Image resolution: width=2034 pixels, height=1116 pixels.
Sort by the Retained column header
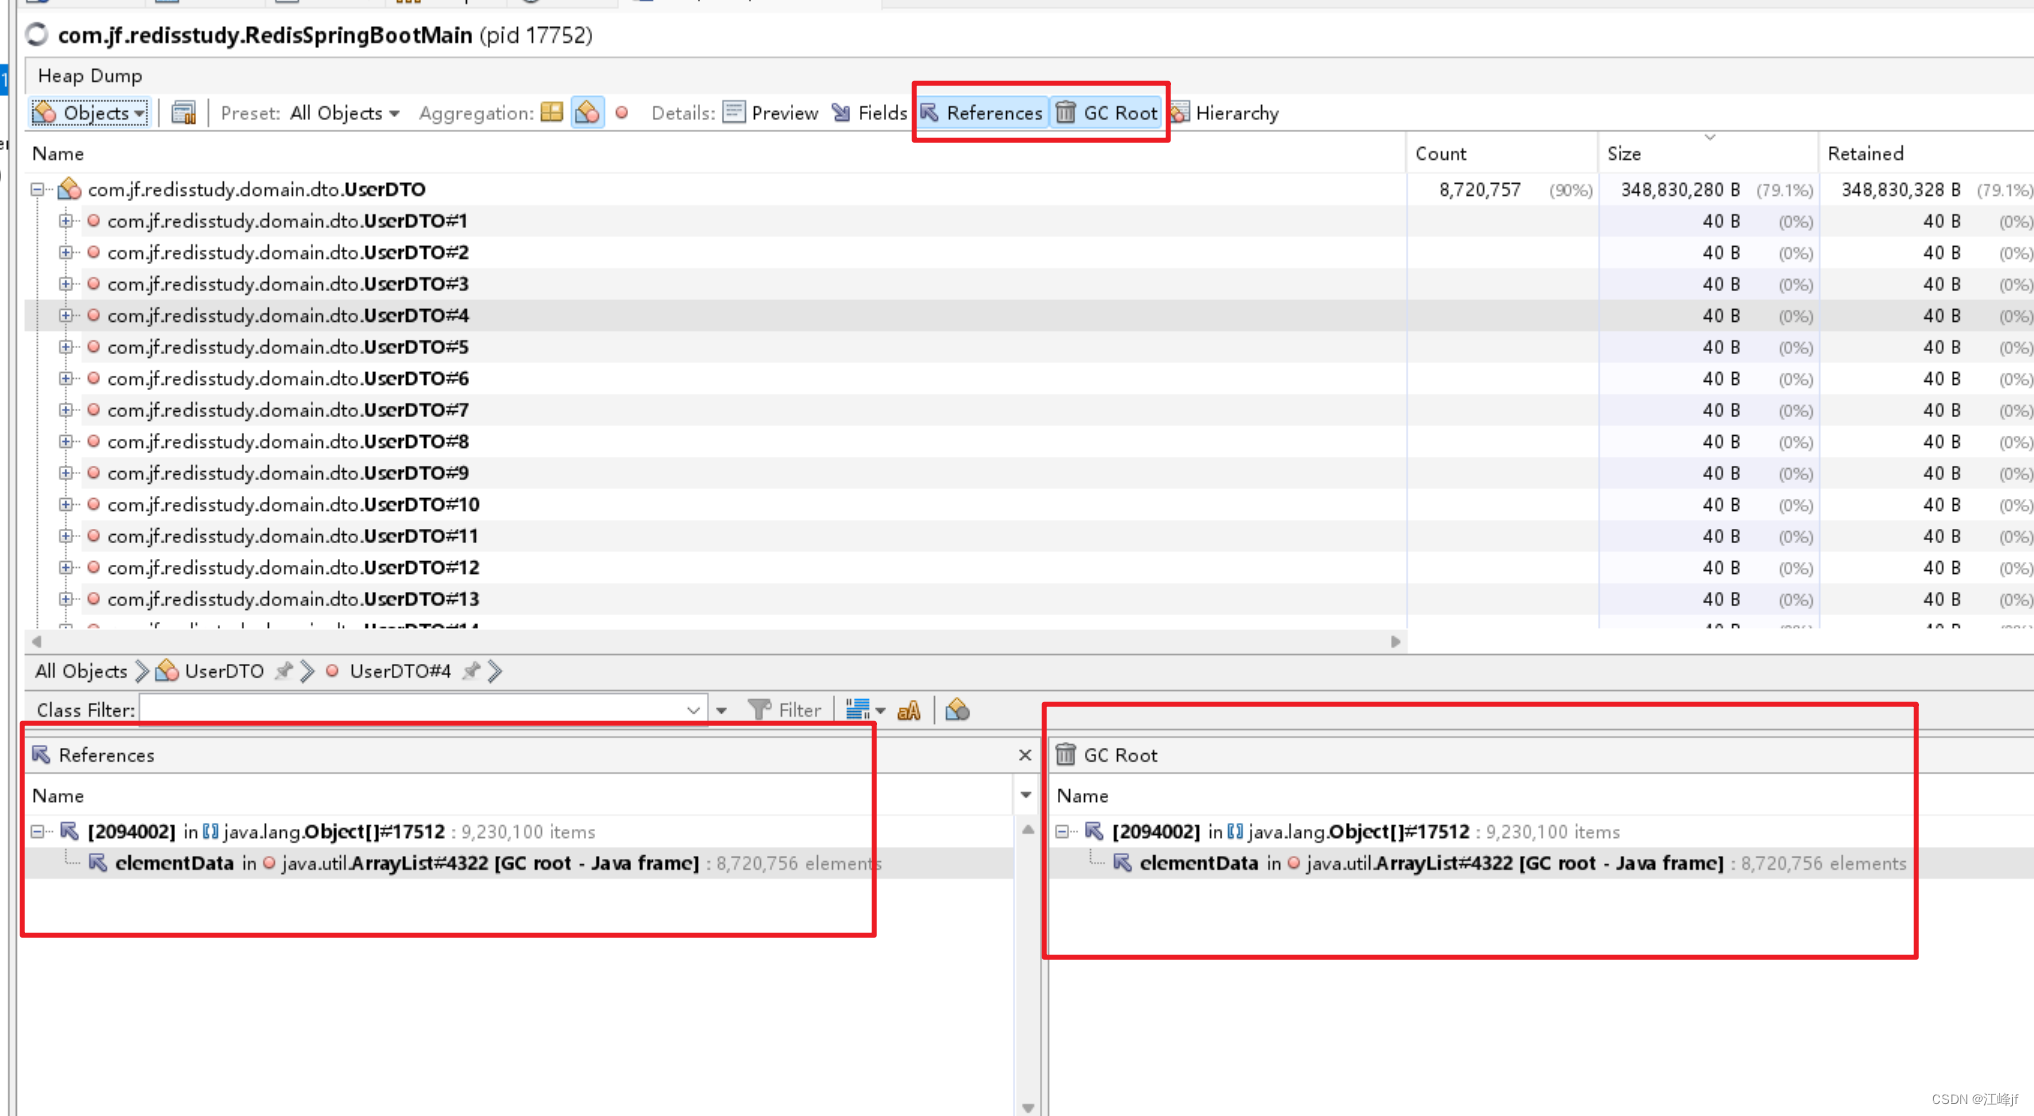click(x=1865, y=153)
